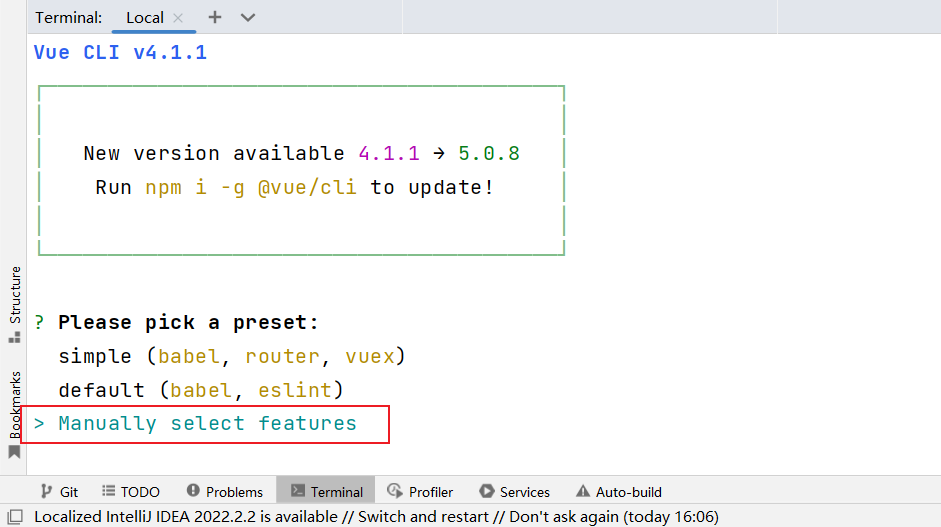The height and width of the screenshot is (527, 941).
Task: Close the Local terminal tab
Action: tap(178, 18)
